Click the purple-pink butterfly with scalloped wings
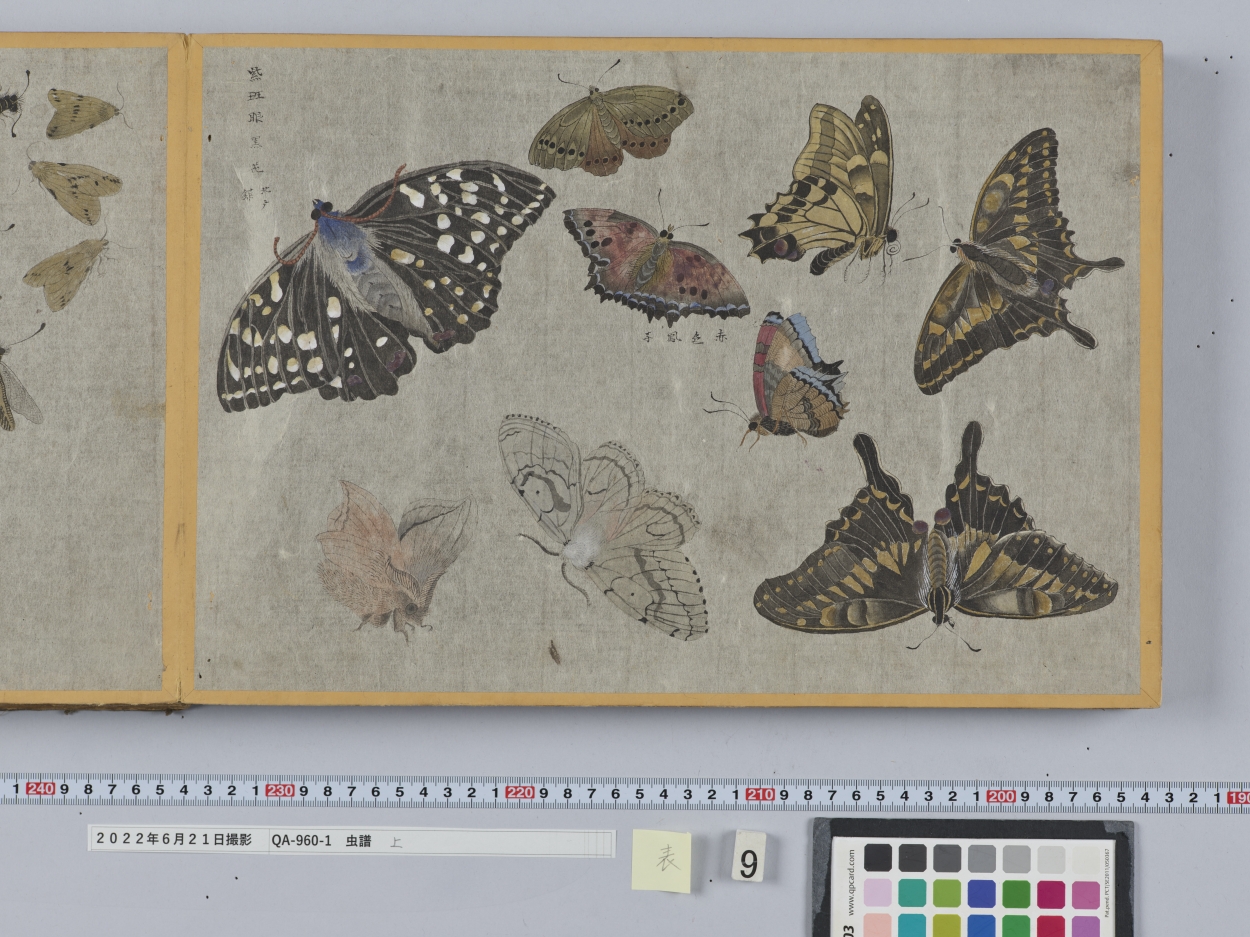The width and height of the screenshot is (1250, 937). (x=655, y=262)
